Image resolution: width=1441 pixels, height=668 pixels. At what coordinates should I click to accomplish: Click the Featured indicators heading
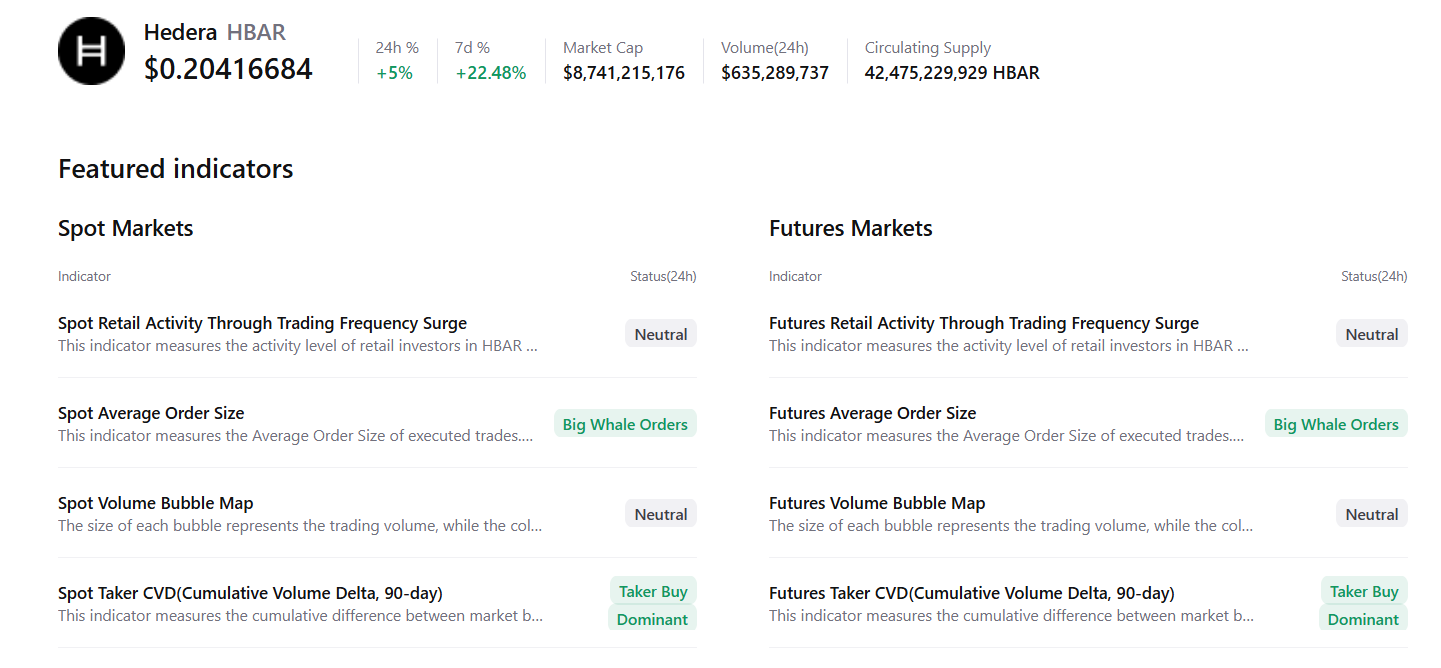tap(175, 168)
